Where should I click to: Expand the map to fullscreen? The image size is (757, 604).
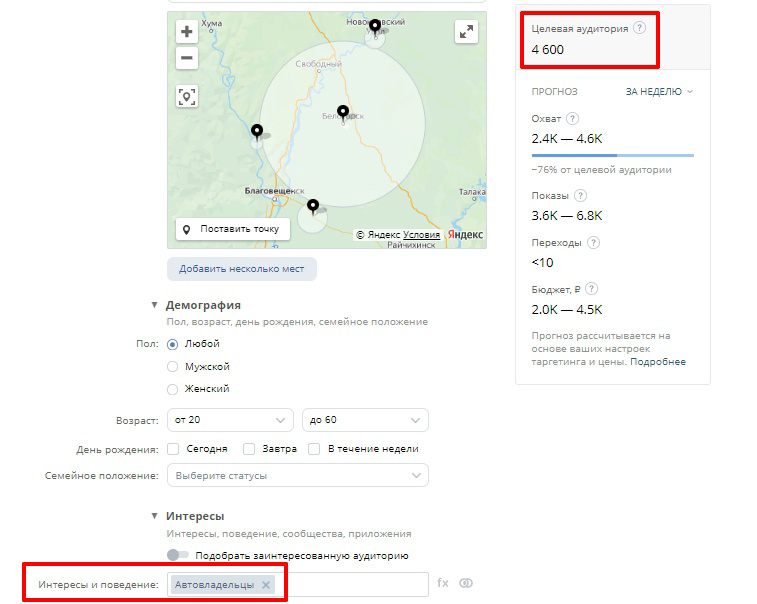pyautogui.click(x=466, y=32)
